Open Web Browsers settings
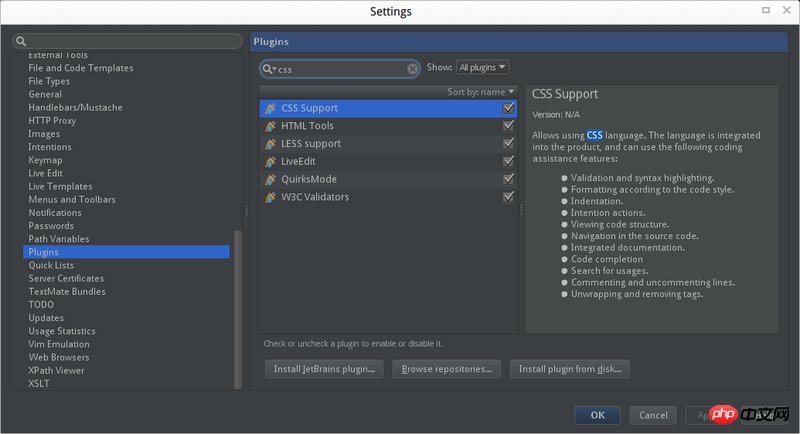The image size is (800, 434). pyautogui.click(x=59, y=358)
